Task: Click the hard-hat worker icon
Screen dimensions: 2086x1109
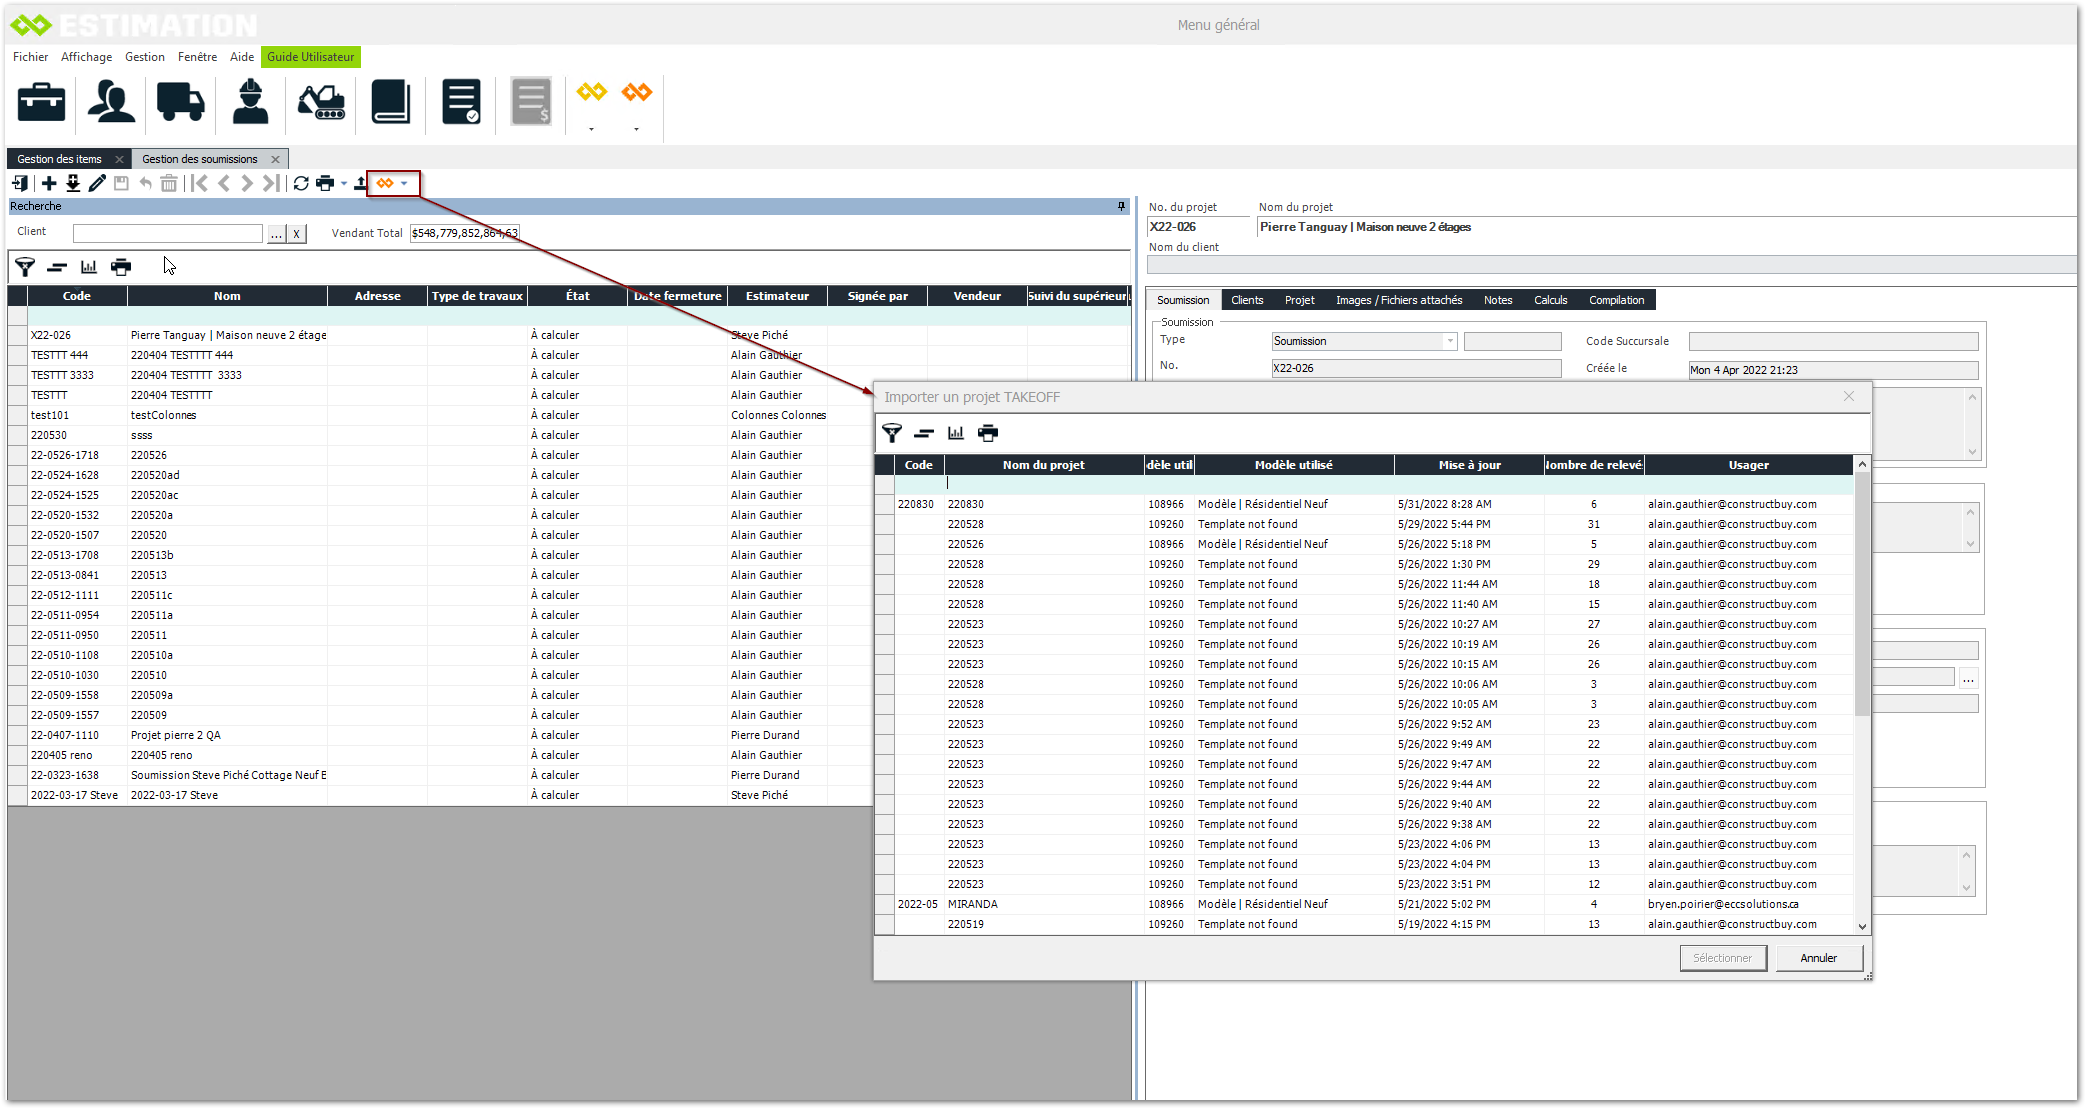Action: (250, 102)
